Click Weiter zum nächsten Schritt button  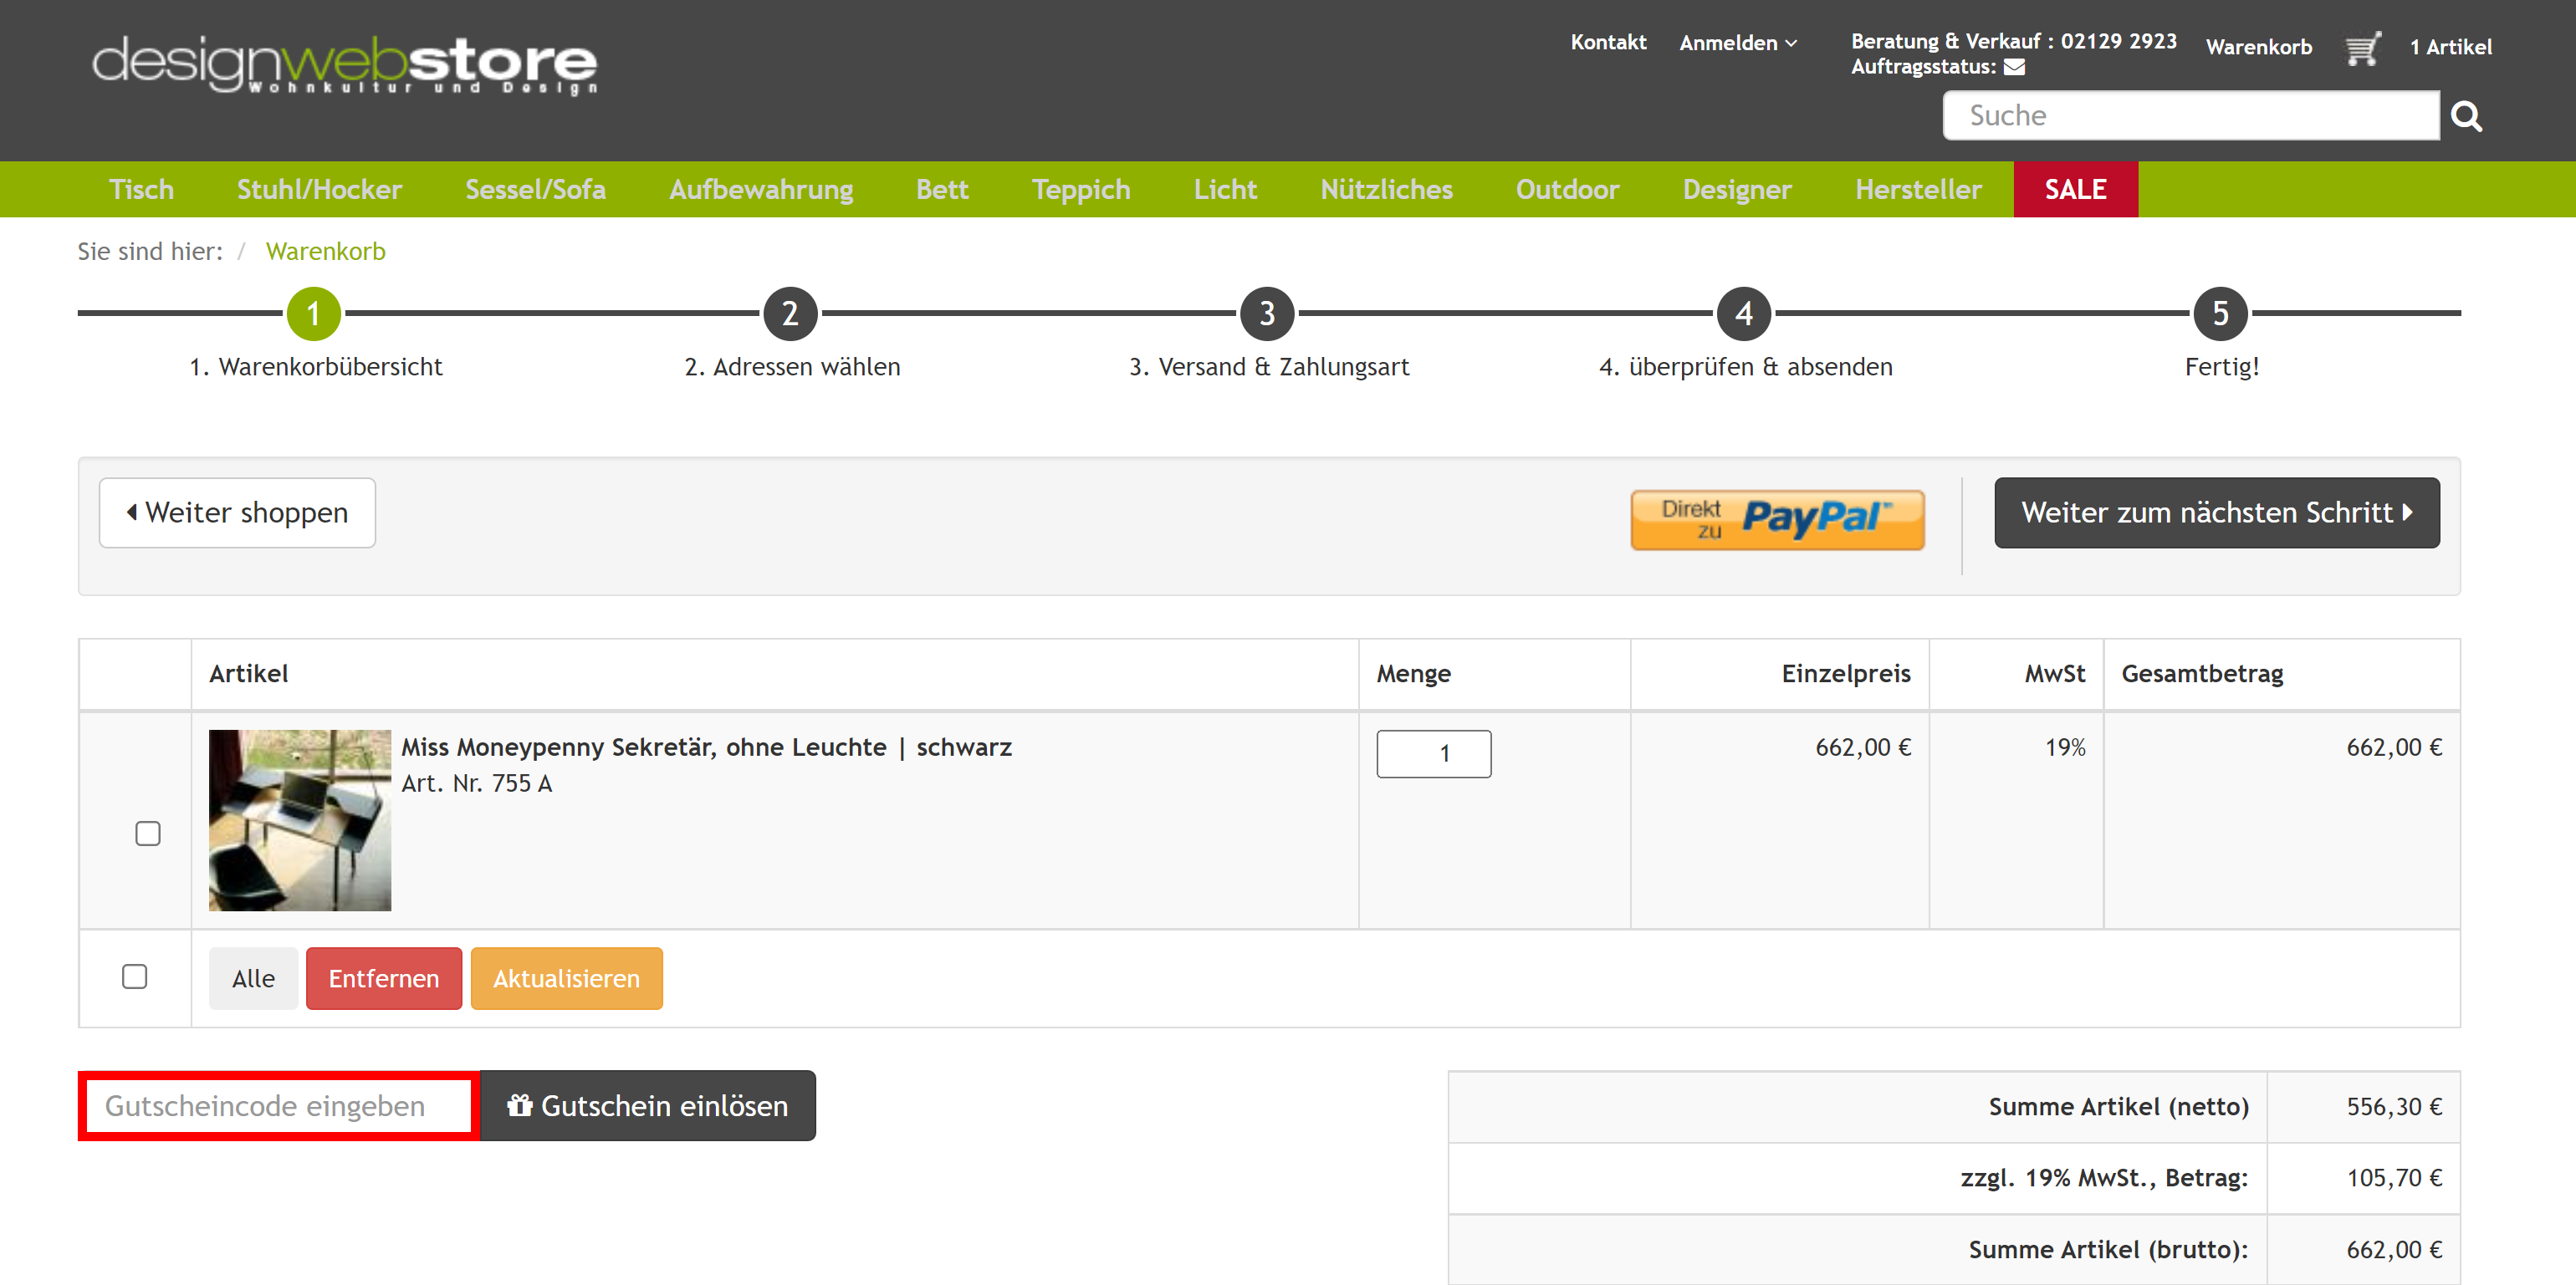tap(2217, 513)
